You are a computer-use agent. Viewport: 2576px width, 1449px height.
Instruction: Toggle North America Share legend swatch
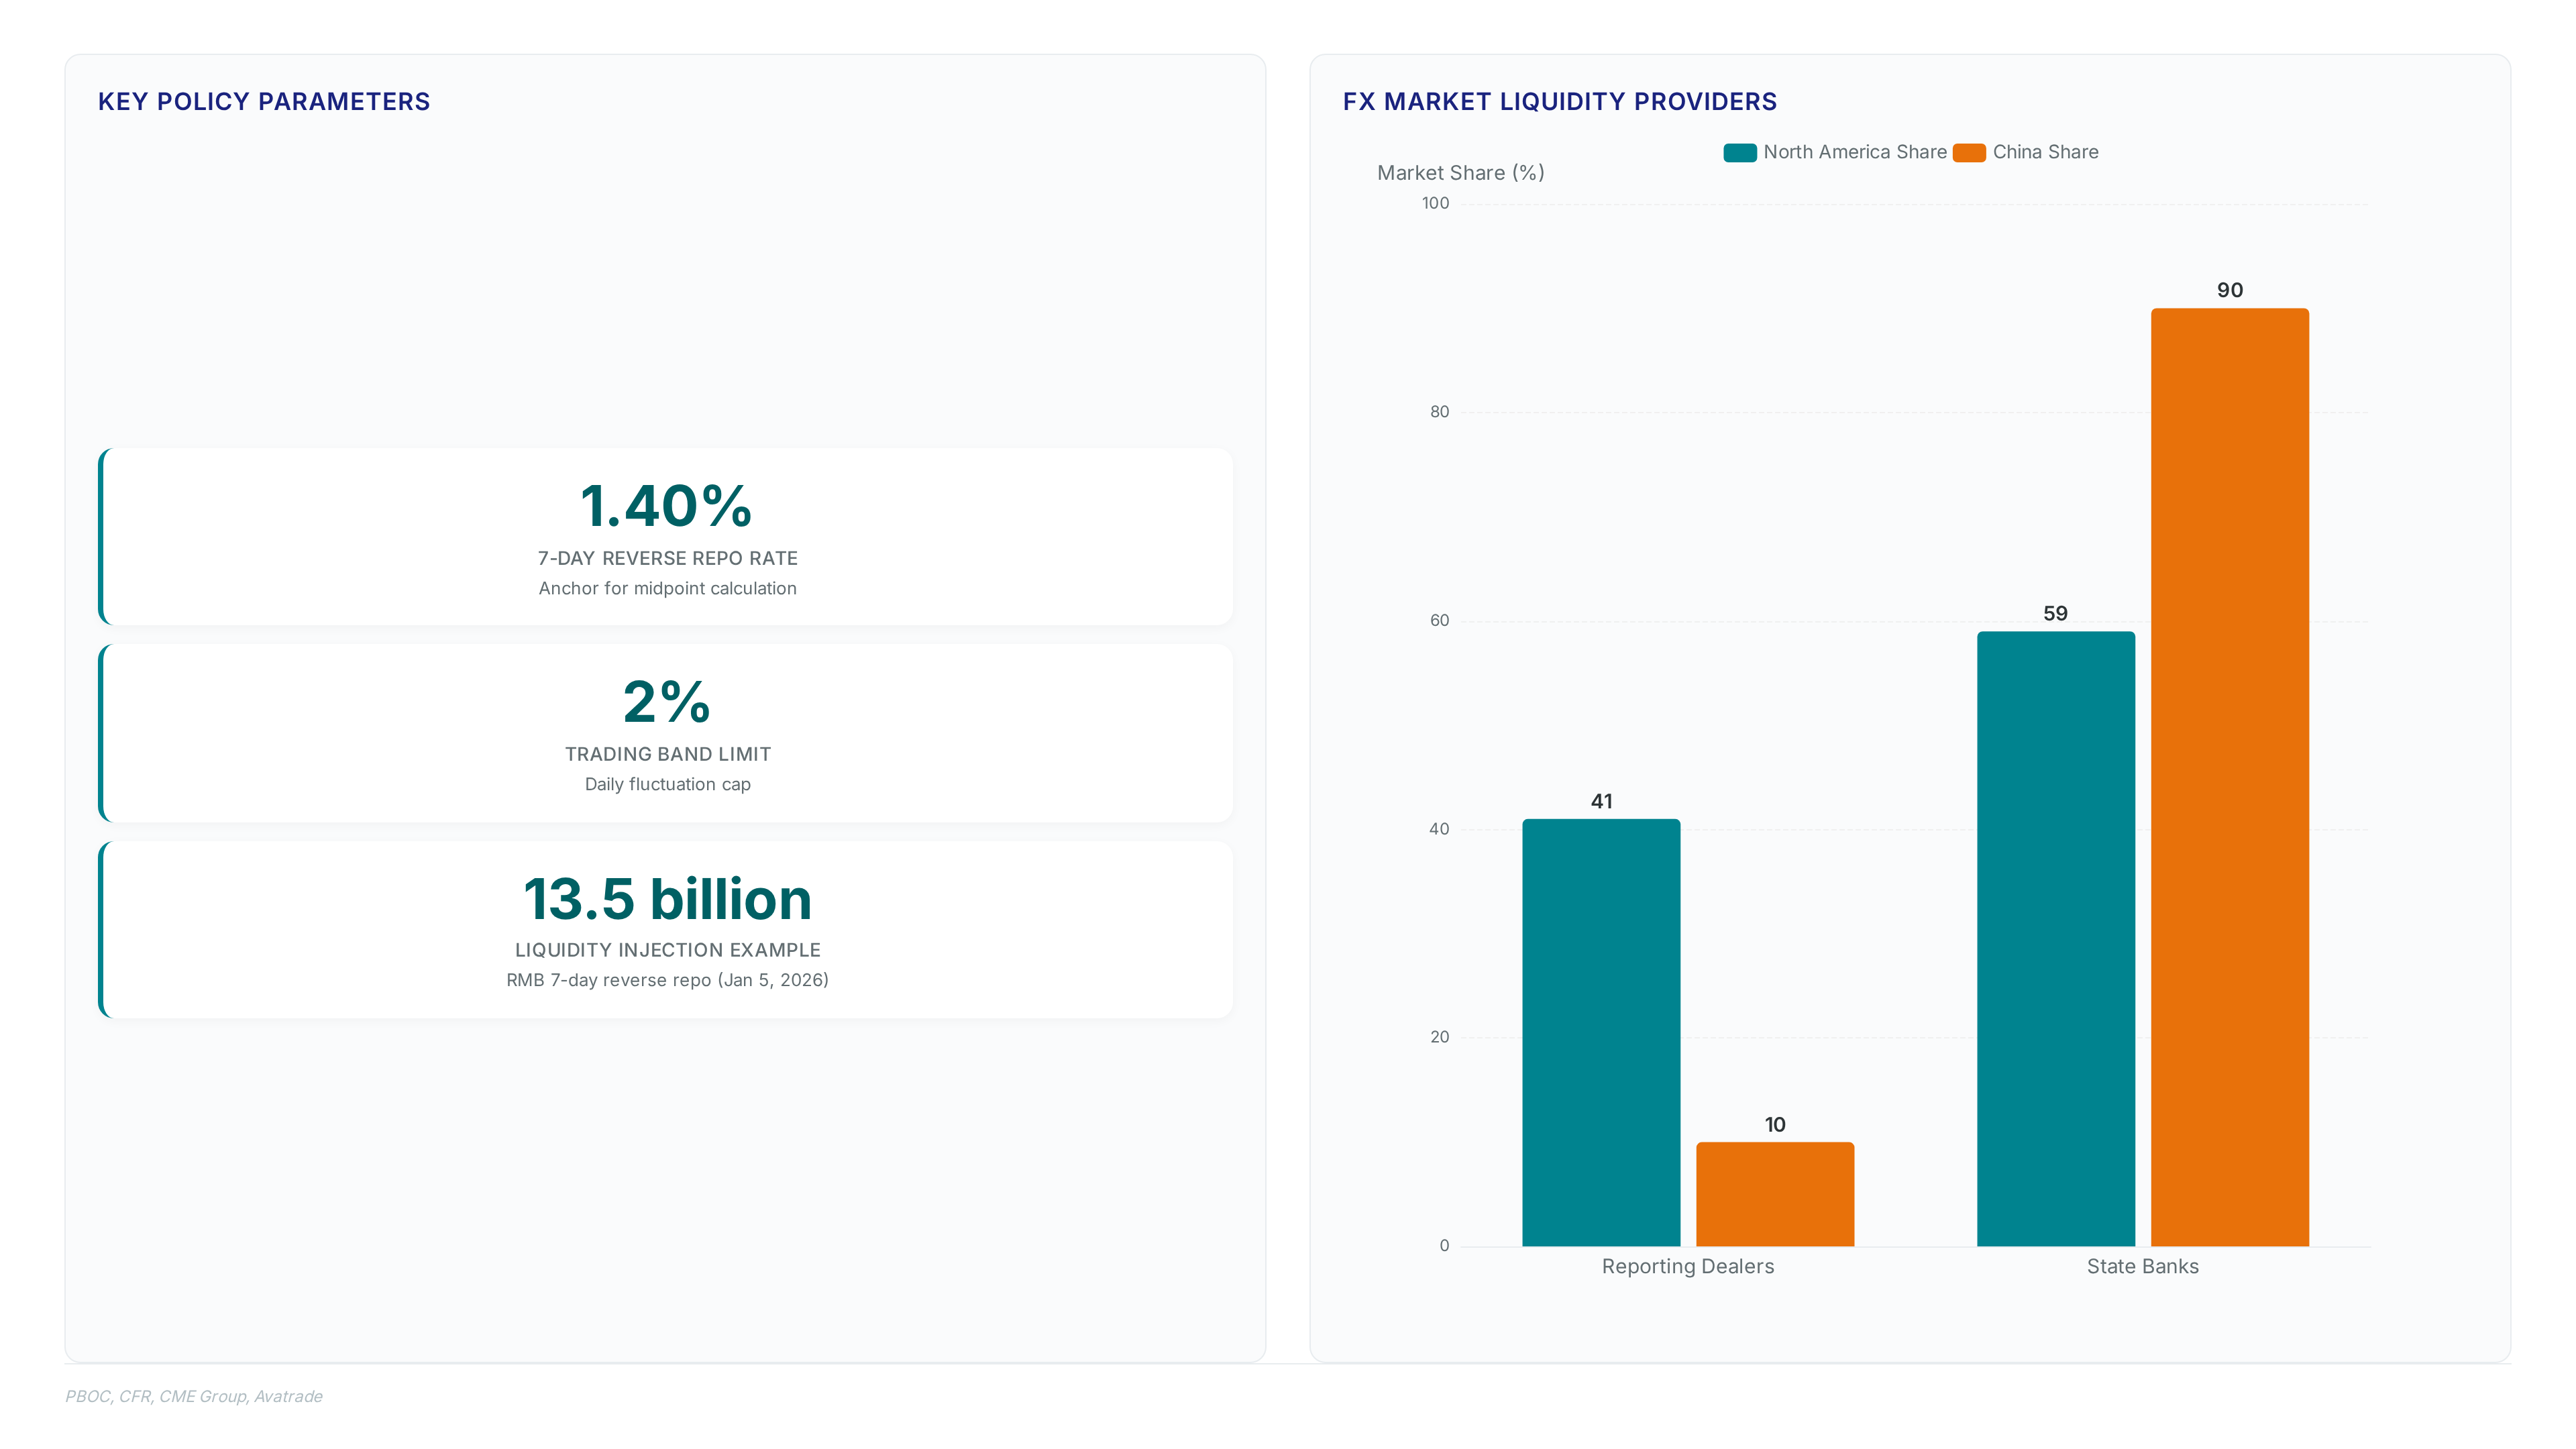[x=1740, y=153]
